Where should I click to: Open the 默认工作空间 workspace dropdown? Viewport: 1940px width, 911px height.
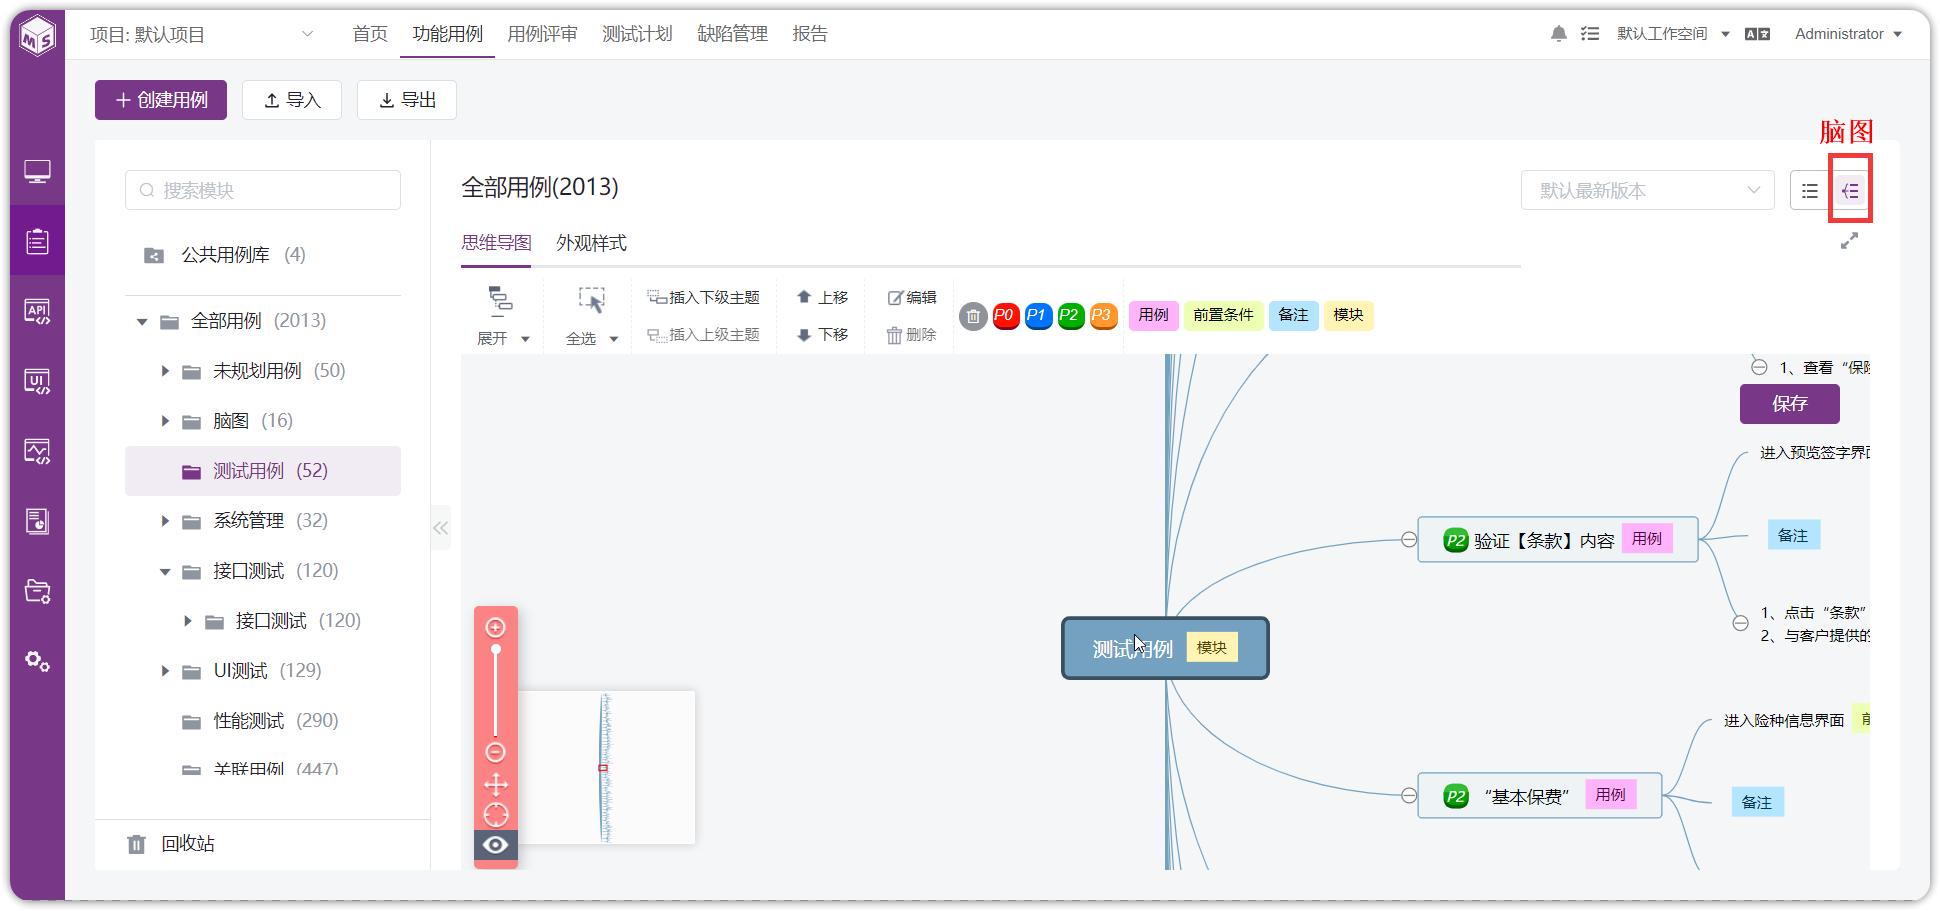pyautogui.click(x=1673, y=34)
